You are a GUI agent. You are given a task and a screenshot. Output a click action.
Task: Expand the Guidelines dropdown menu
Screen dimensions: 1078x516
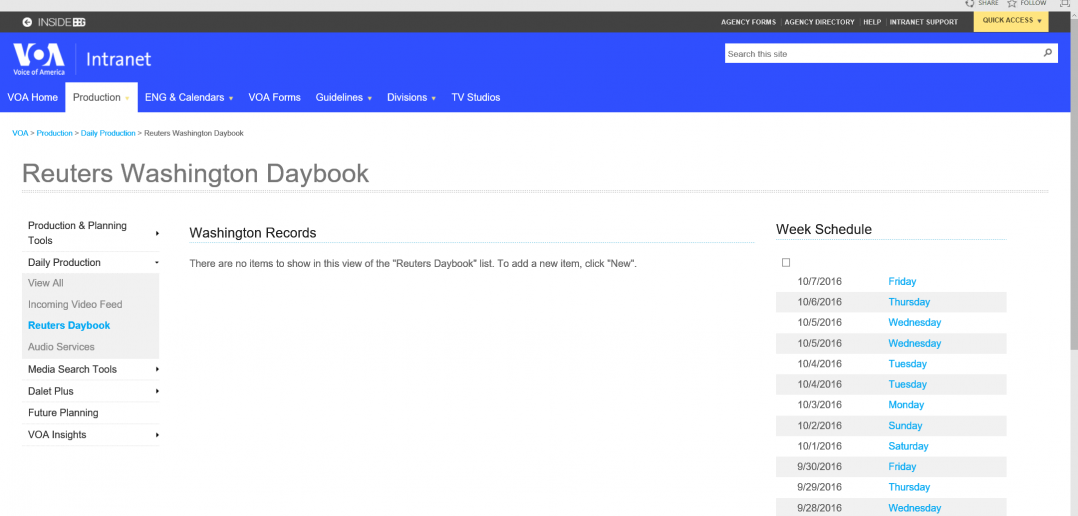tap(370, 98)
